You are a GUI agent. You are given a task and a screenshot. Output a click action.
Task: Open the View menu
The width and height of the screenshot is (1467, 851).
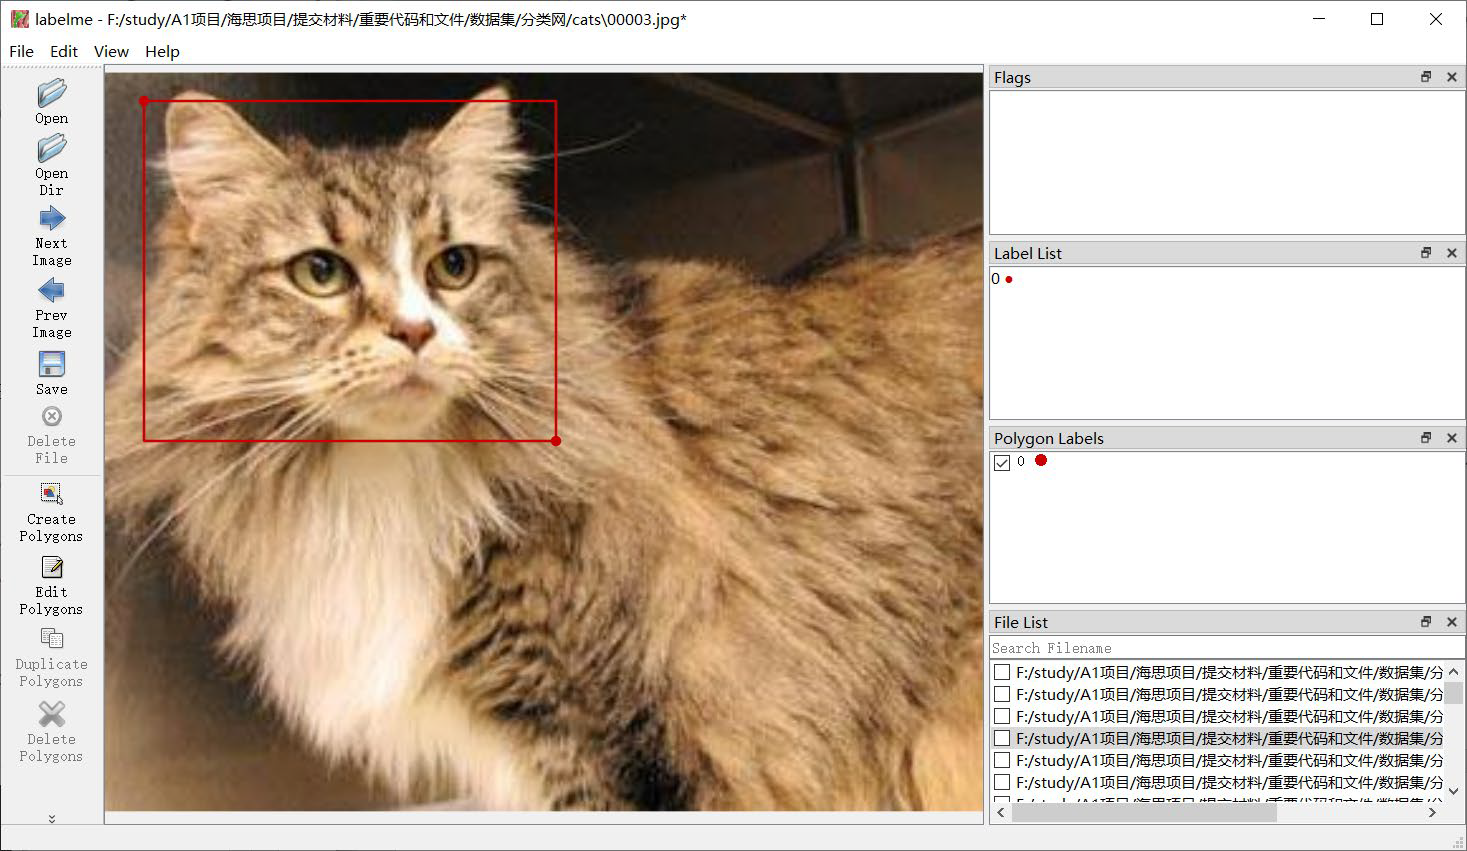(111, 51)
